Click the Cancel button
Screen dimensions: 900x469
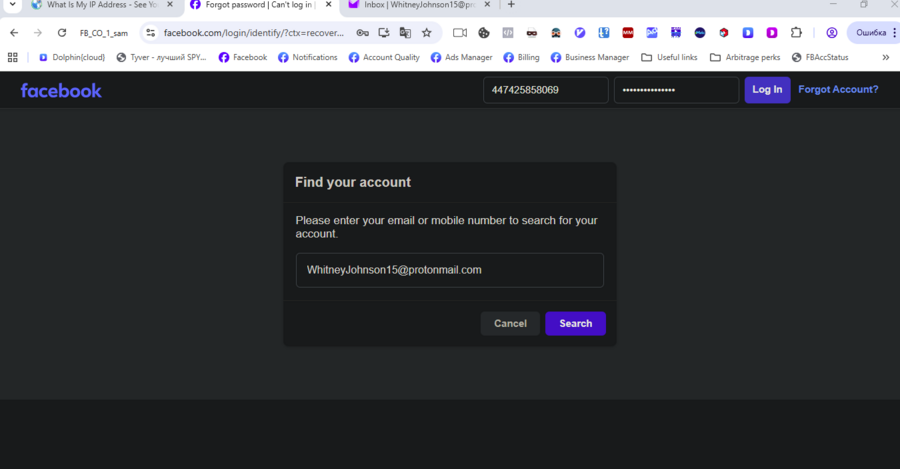(x=510, y=323)
